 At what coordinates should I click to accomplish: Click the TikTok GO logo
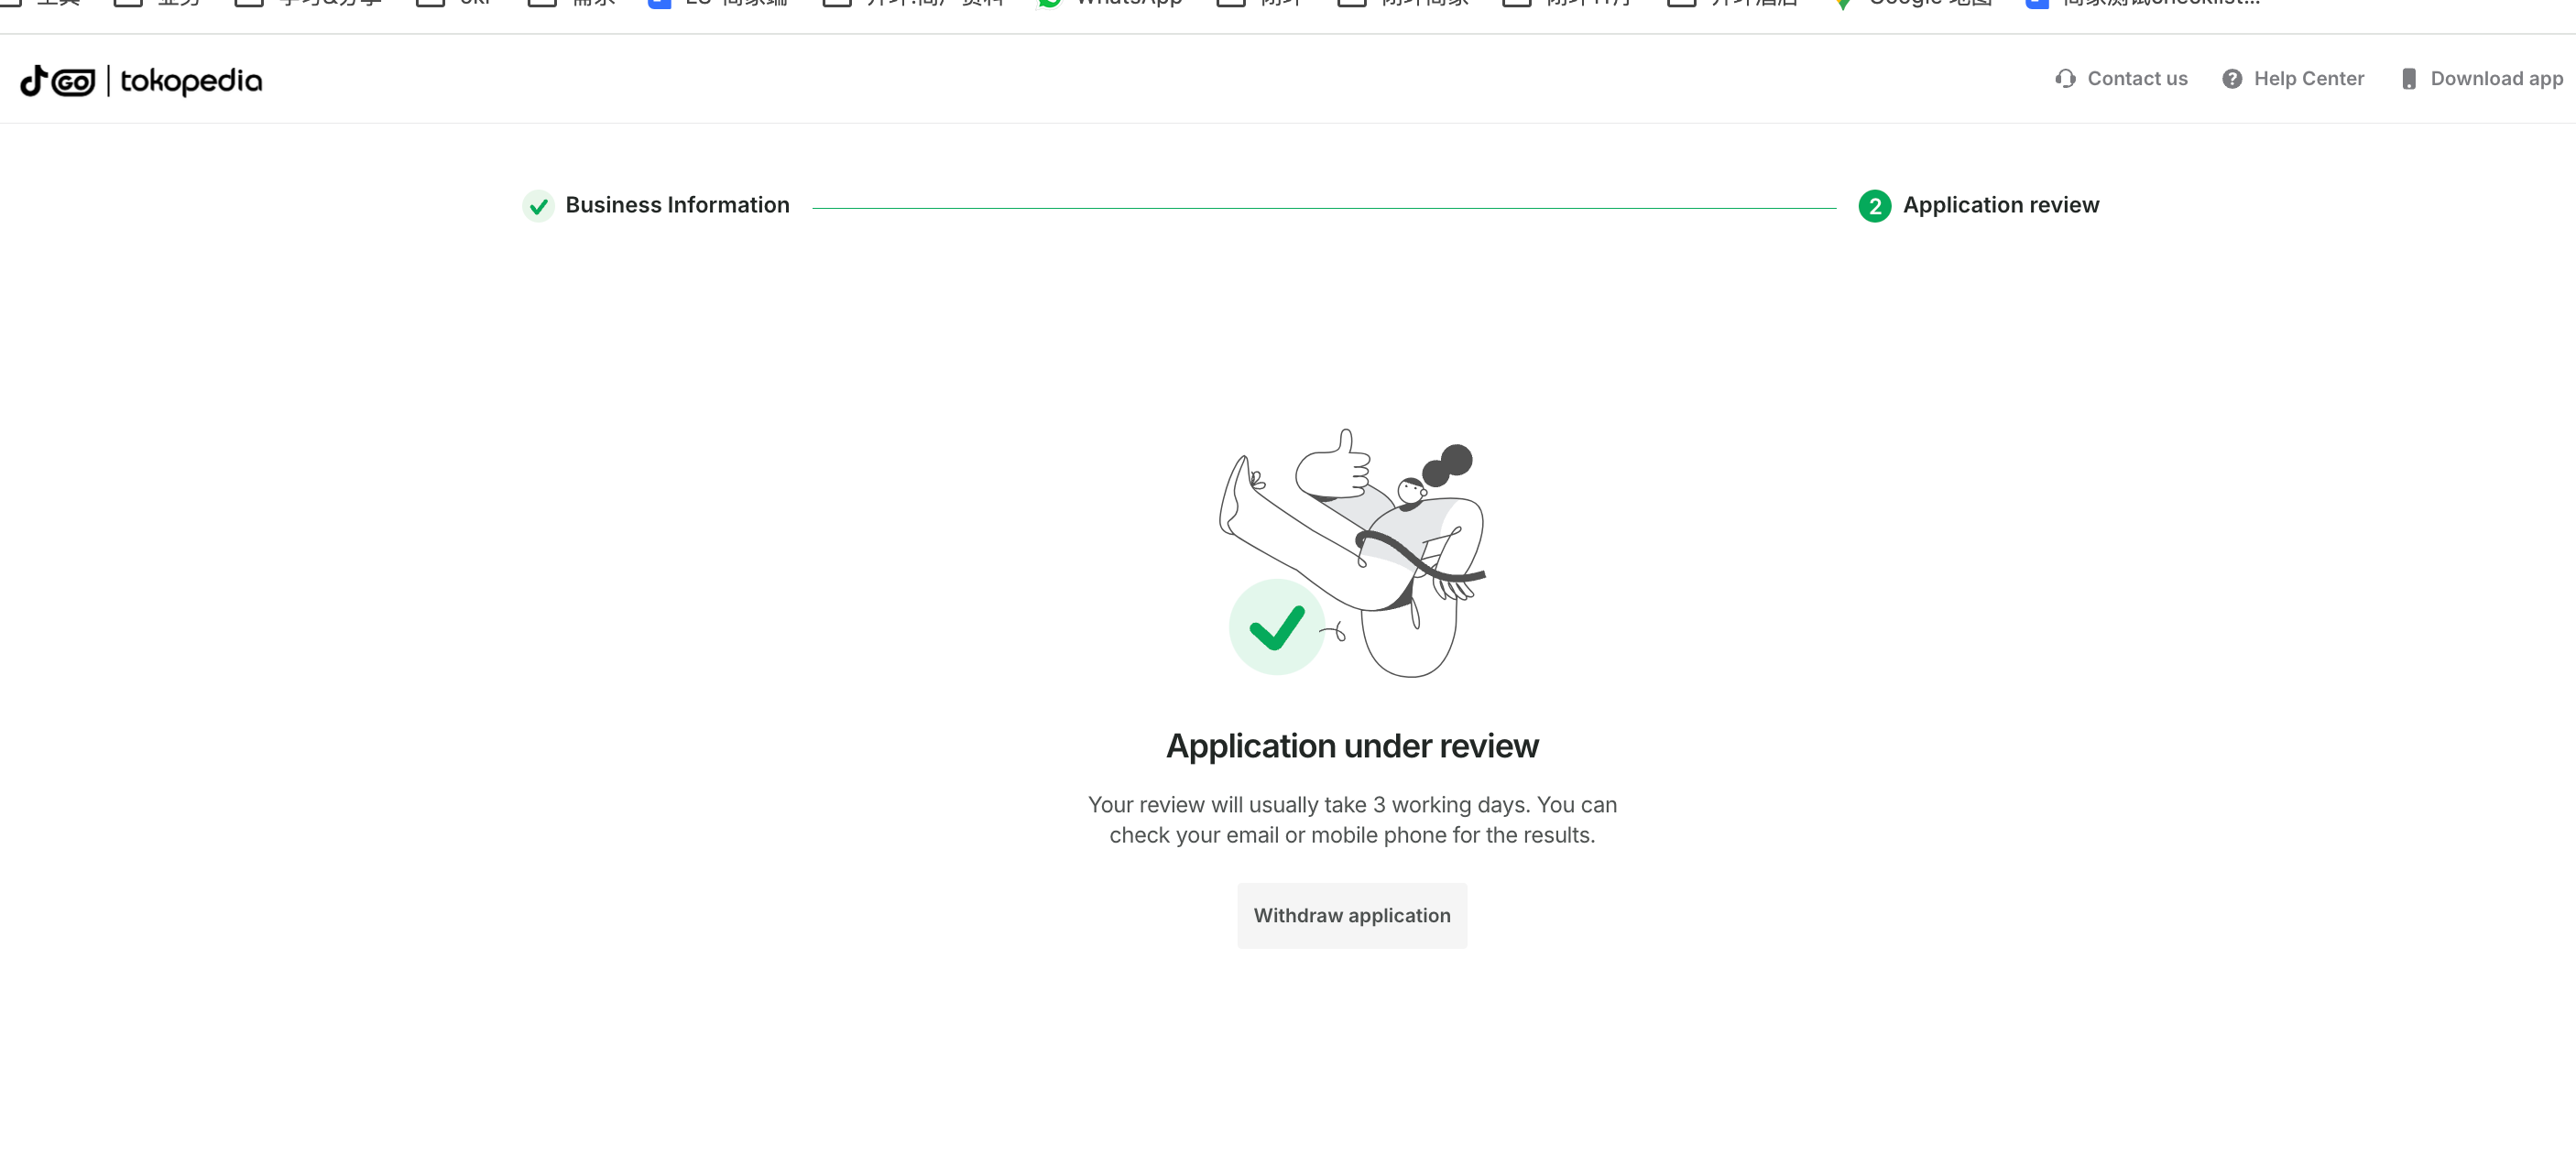click(x=57, y=81)
